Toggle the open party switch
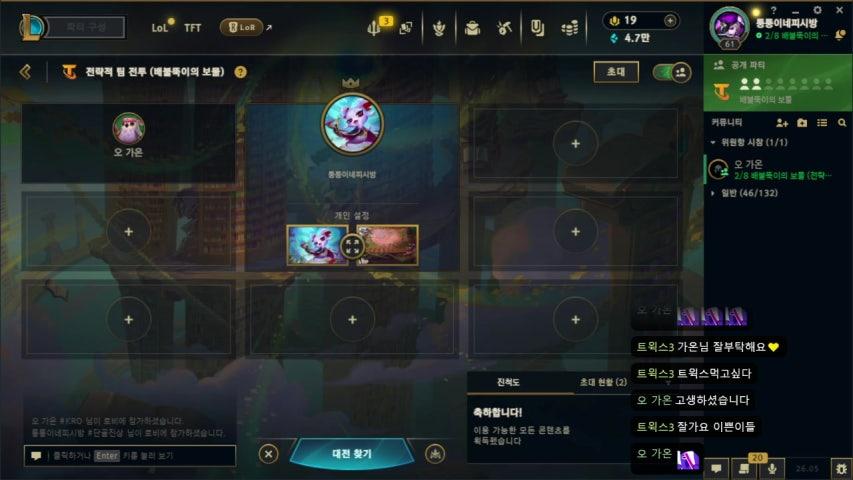 click(672, 72)
